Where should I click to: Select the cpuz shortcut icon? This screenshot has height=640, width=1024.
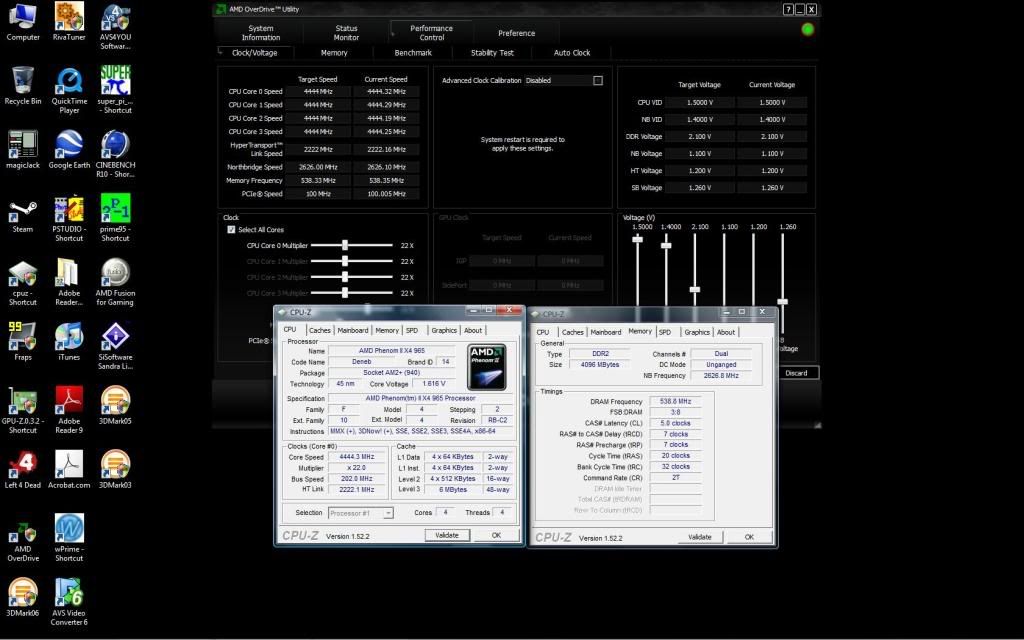pos(23,282)
